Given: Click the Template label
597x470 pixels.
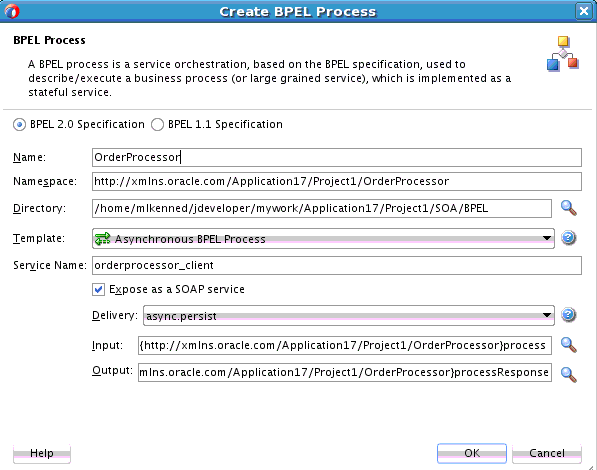Looking at the screenshot, I should coord(39,239).
